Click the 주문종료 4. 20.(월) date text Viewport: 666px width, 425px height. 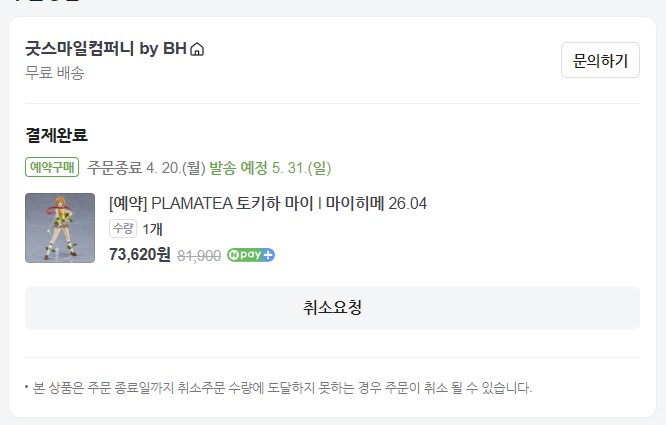[146, 166]
